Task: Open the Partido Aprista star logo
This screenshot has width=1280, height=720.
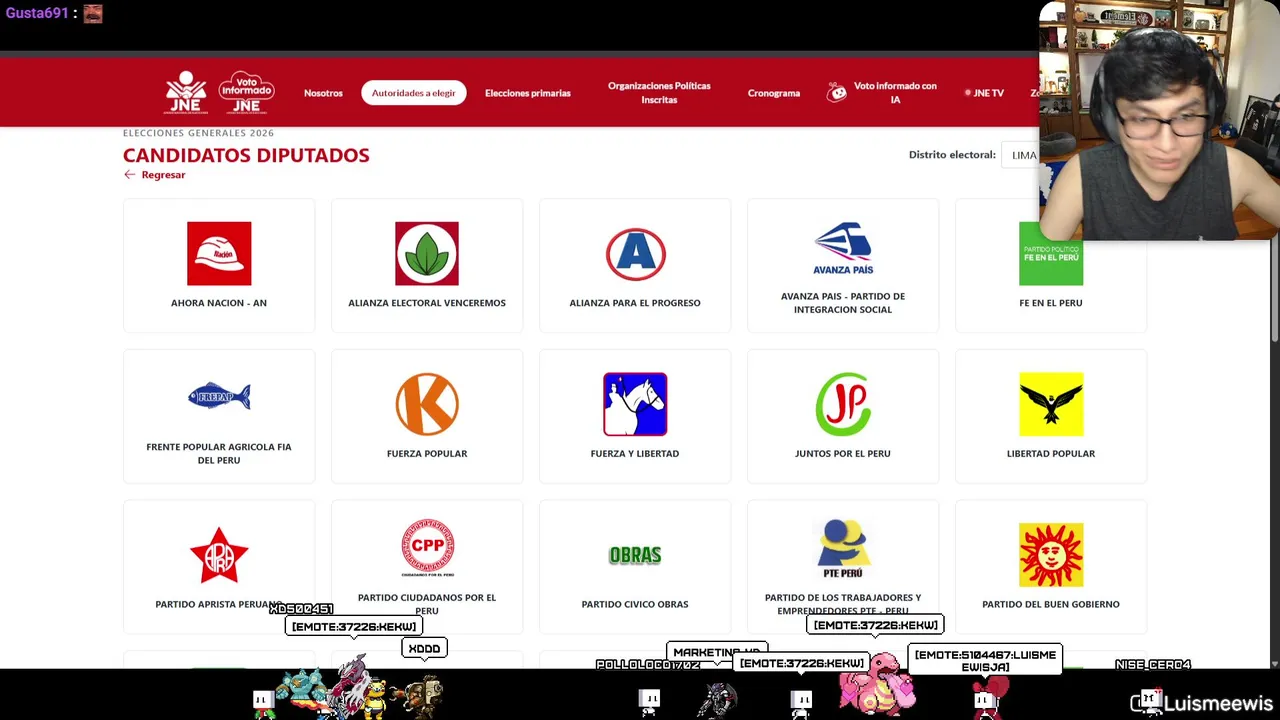Action: [x=219, y=555]
